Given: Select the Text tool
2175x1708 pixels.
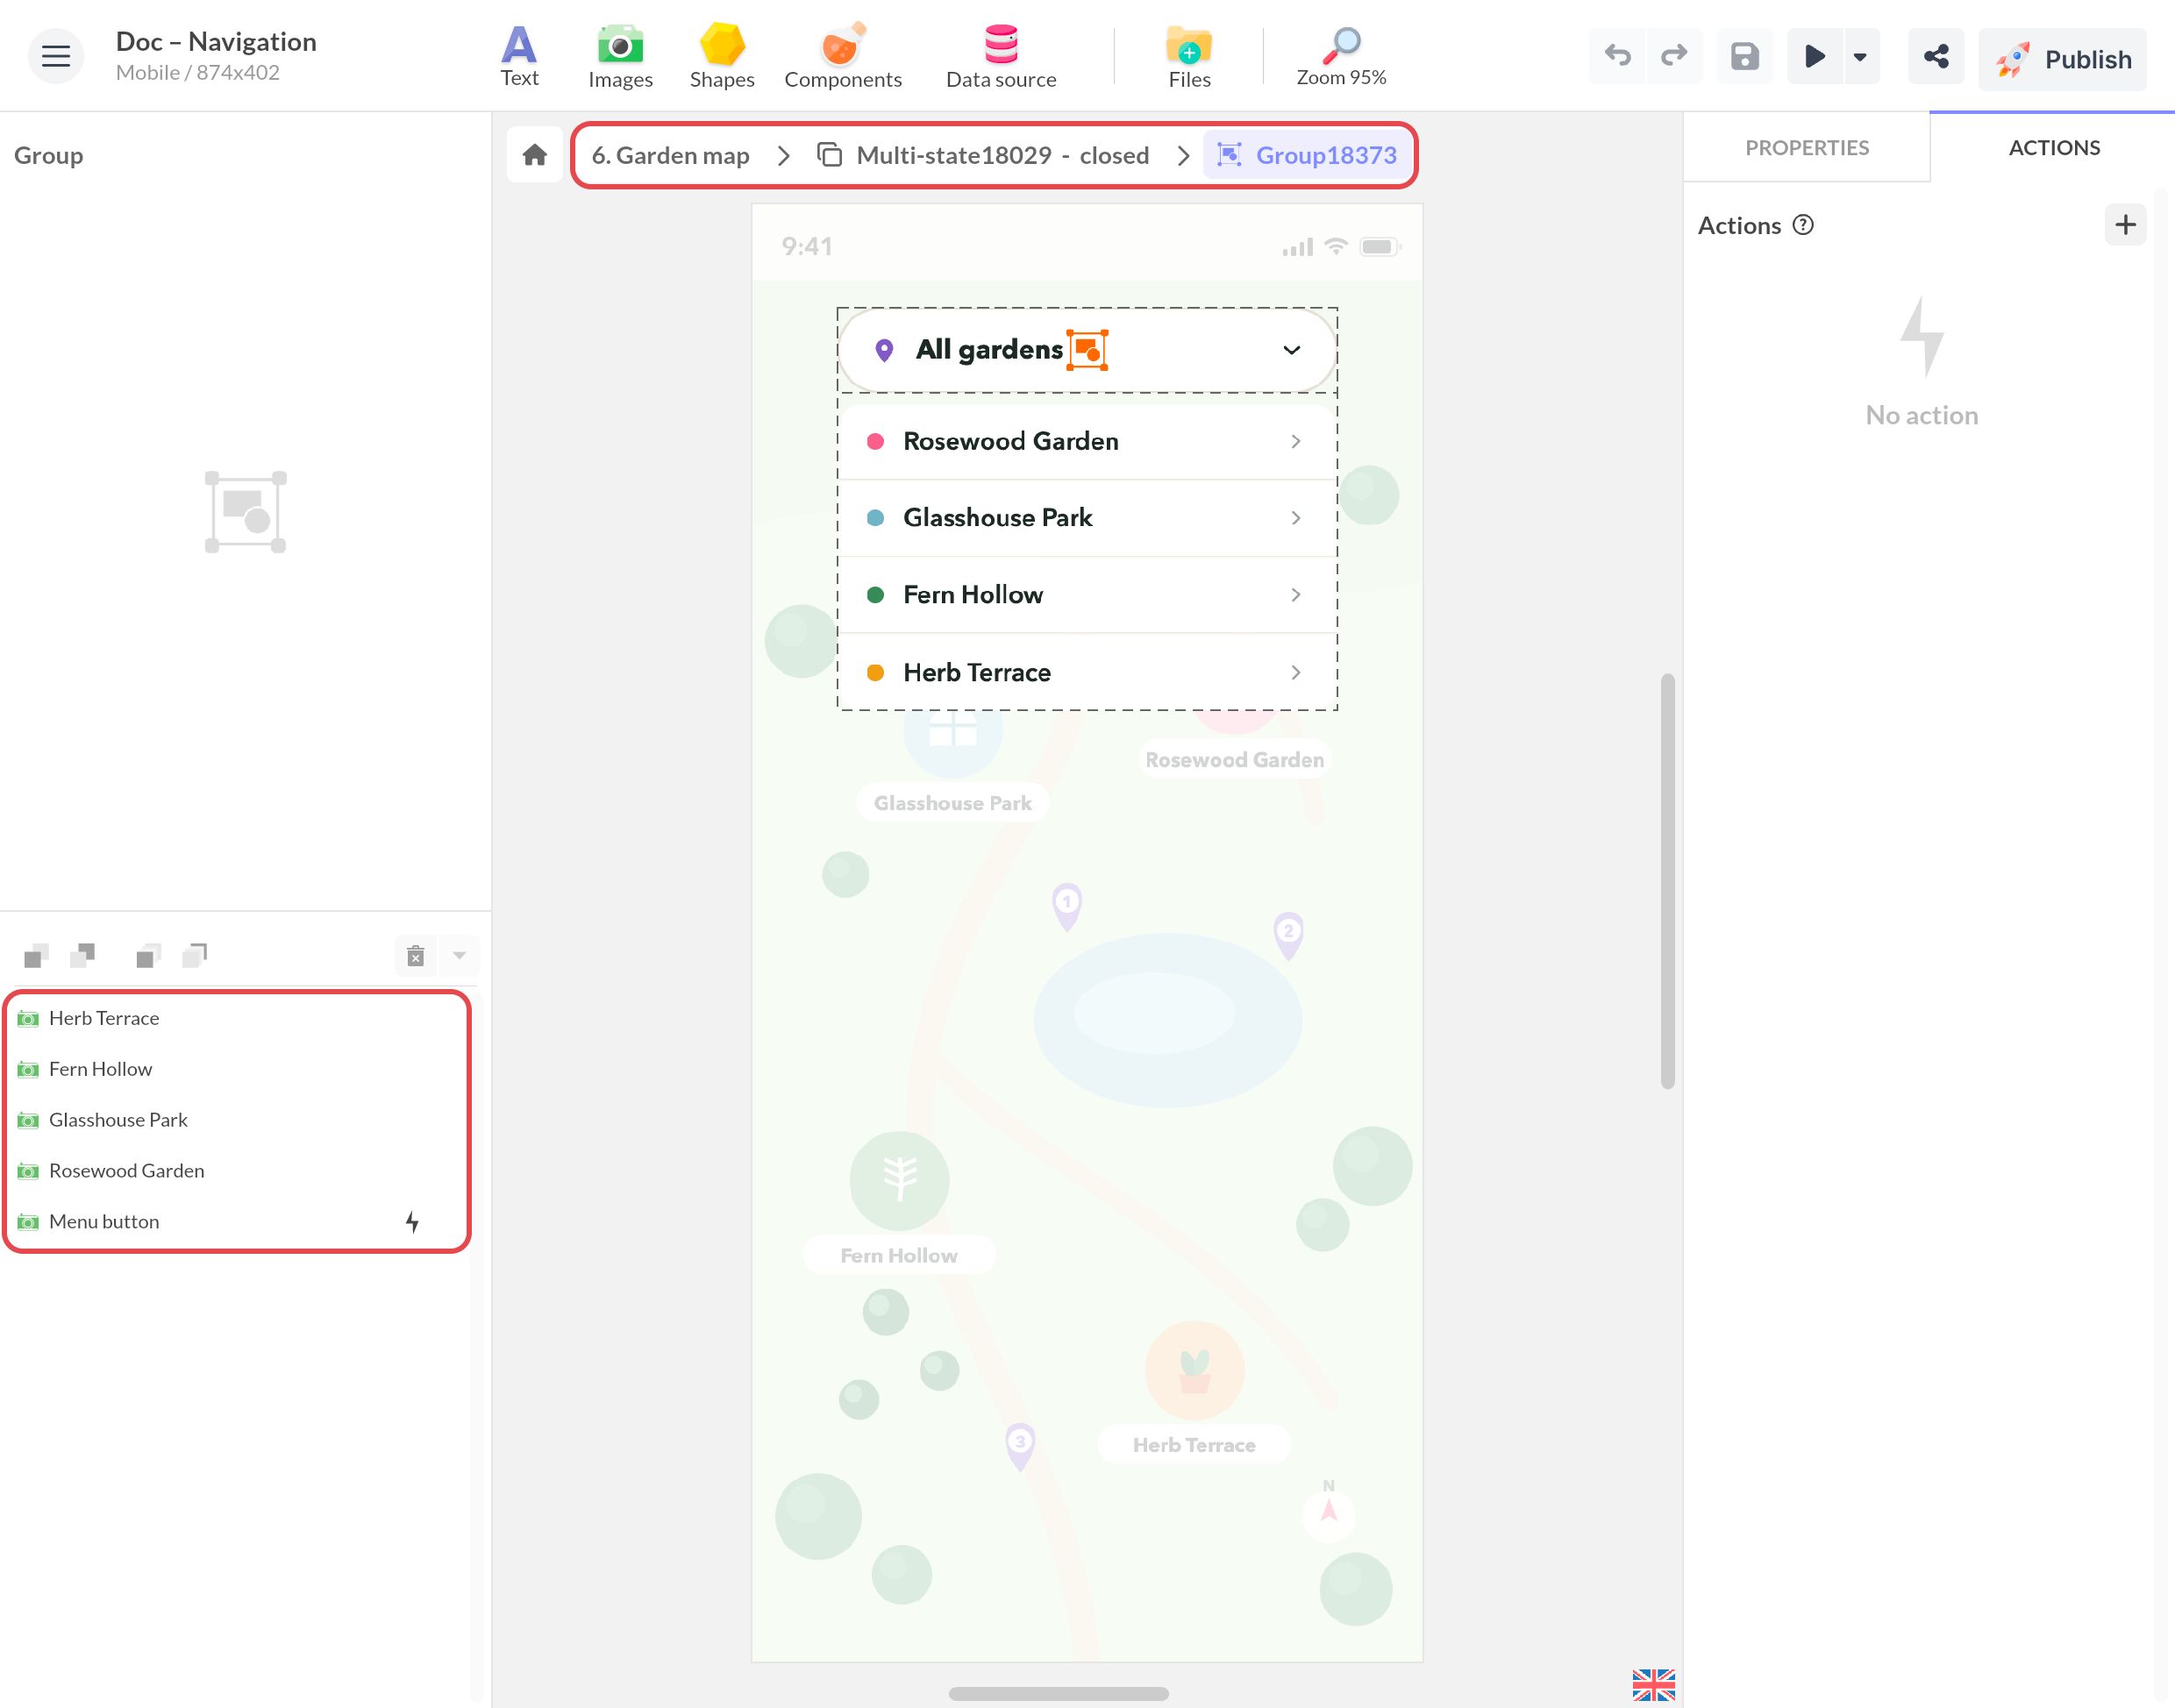Looking at the screenshot, I should pos(519,57).
